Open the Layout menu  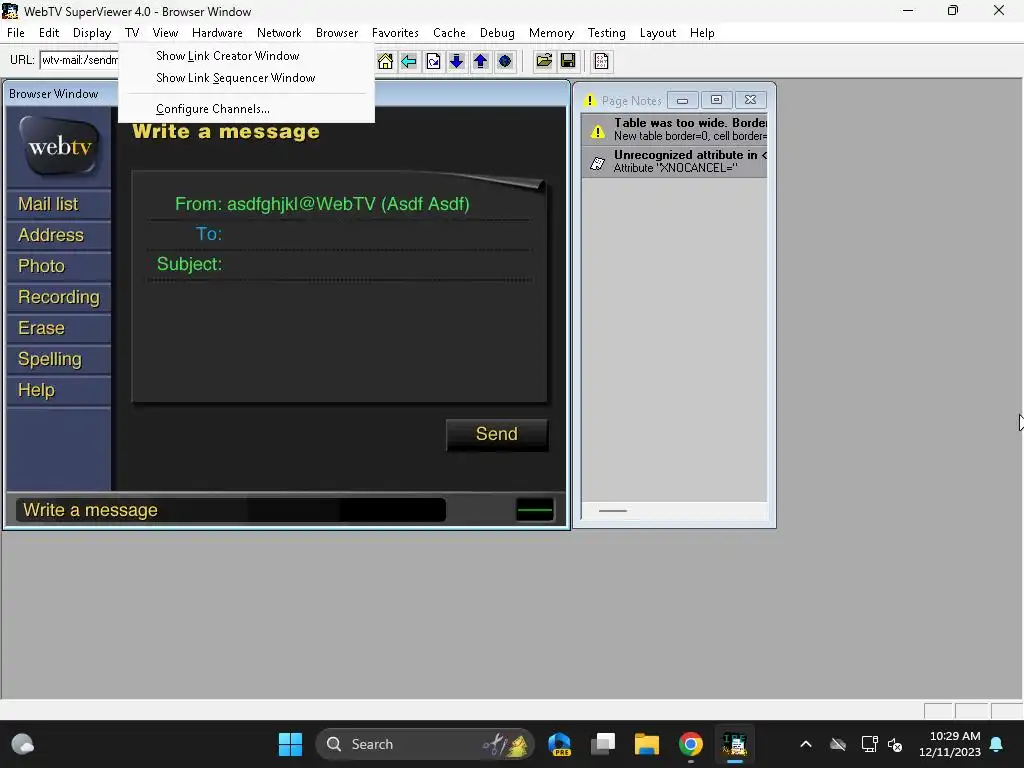point(658,33)
